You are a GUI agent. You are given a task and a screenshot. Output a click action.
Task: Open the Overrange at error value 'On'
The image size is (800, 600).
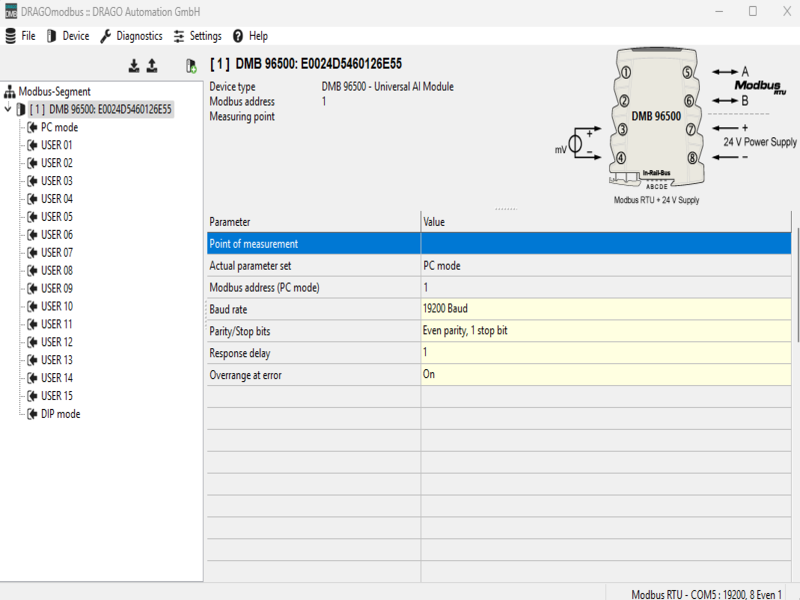point(606,375)
